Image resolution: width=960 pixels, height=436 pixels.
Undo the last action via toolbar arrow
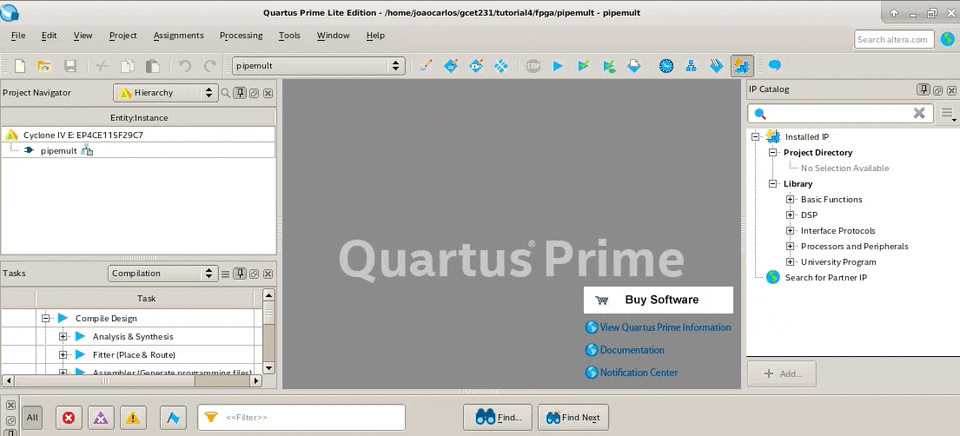184,66
